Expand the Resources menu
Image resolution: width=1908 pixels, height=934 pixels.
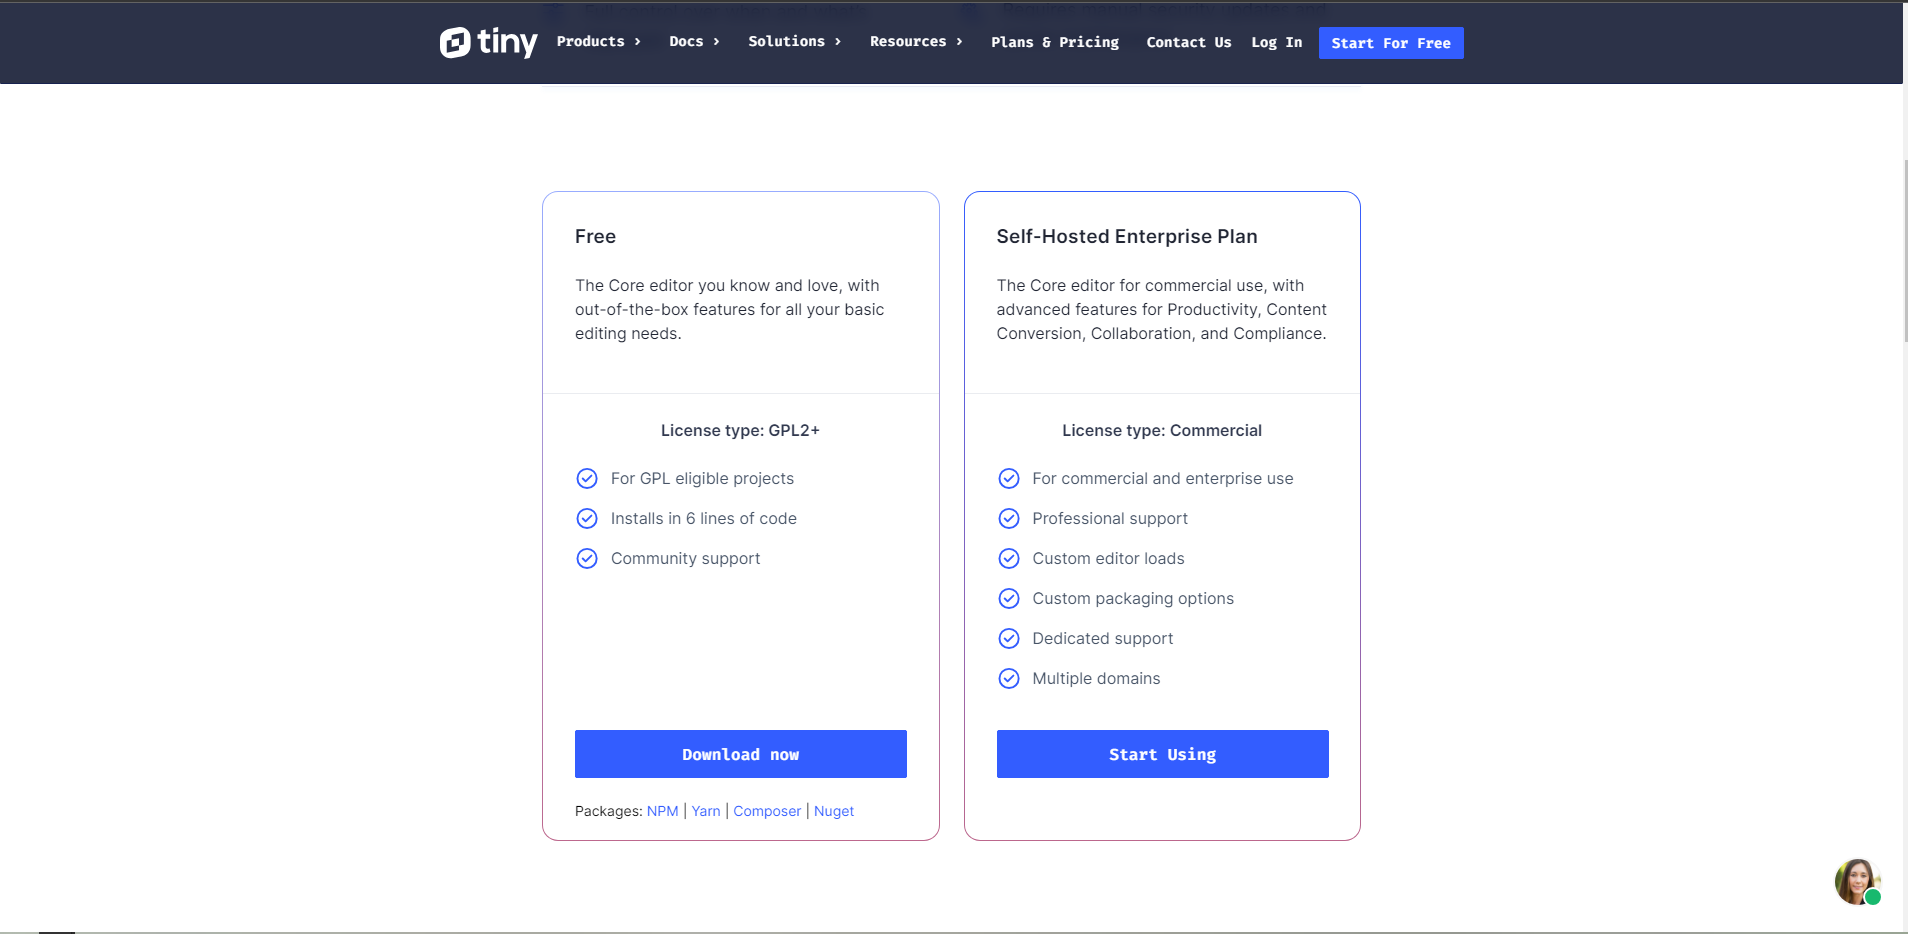pos(916,42)
